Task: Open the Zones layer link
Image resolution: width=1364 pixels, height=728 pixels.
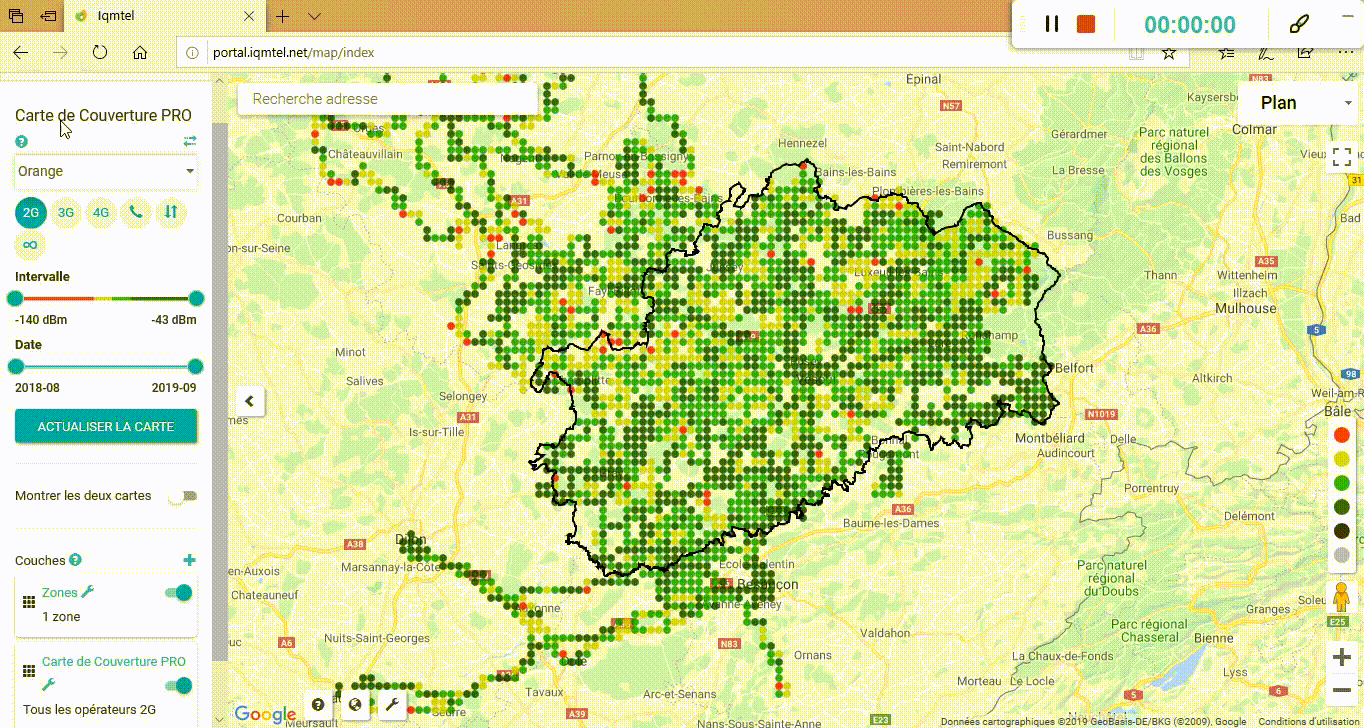Action: pos(60,593)
